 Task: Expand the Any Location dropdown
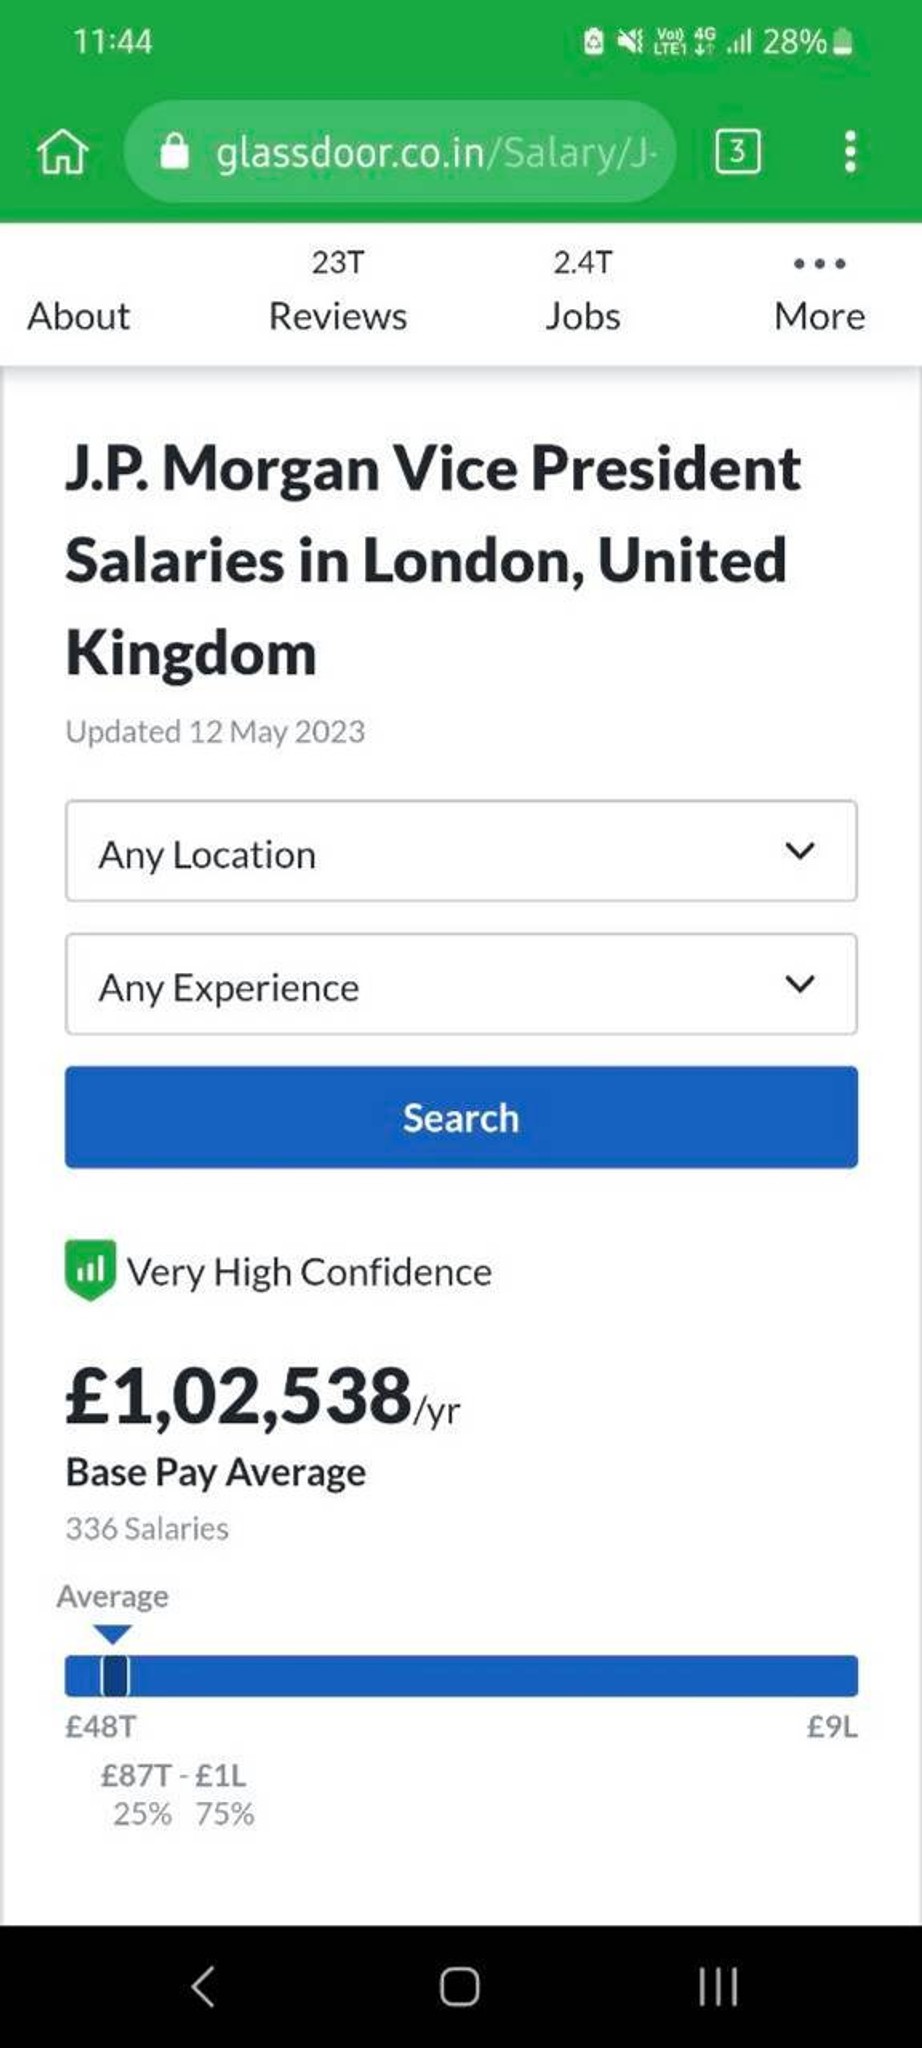pyautogui.click(x=461, y=851)
